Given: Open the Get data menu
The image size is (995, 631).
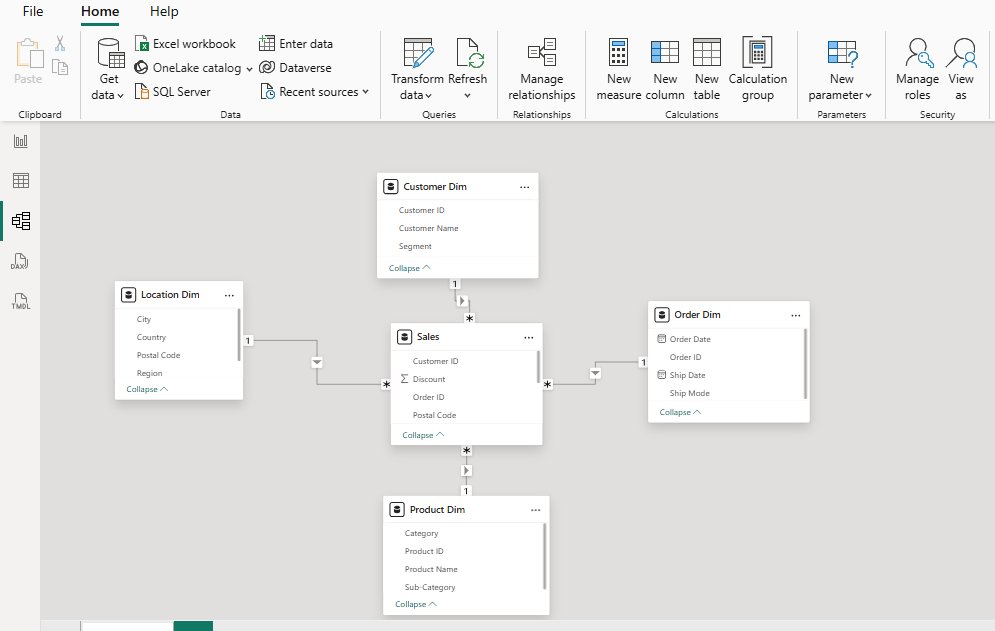Looking at the screenshot, I should click(x=108, y=69).
